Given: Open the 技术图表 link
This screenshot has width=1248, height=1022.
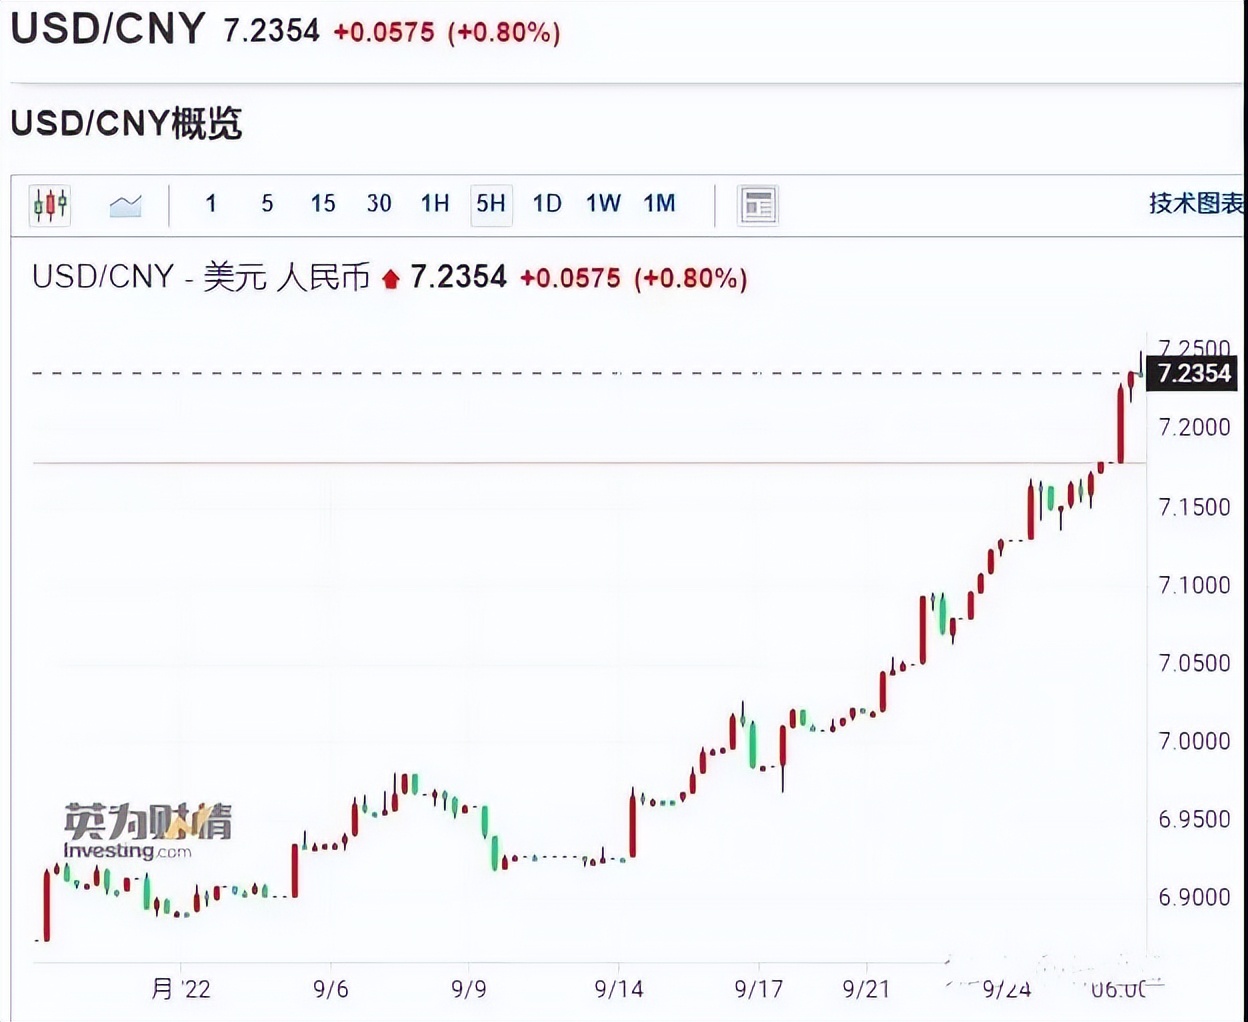Looking at the screenshot, I should pyautogui.click(x=1196, y=204).
